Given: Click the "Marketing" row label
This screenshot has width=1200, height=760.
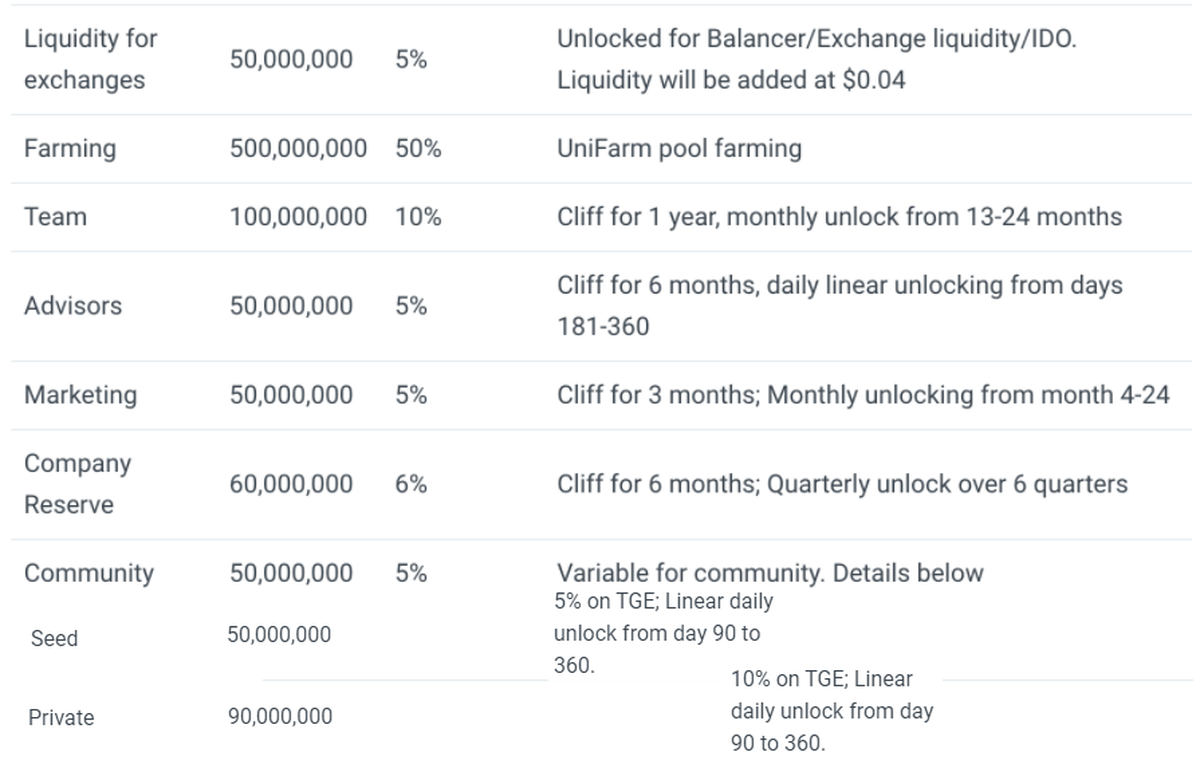Looking at the screenshot, I should [80, 395].
